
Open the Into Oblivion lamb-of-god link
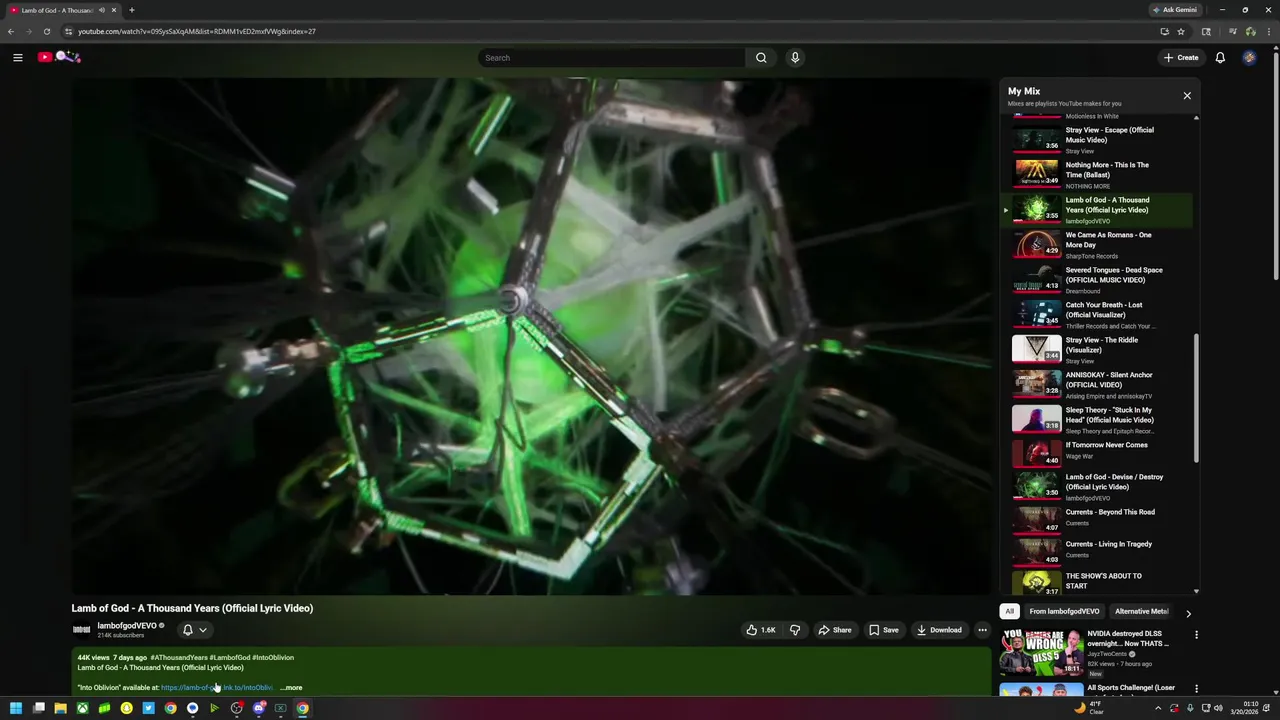tap(216, 688)
